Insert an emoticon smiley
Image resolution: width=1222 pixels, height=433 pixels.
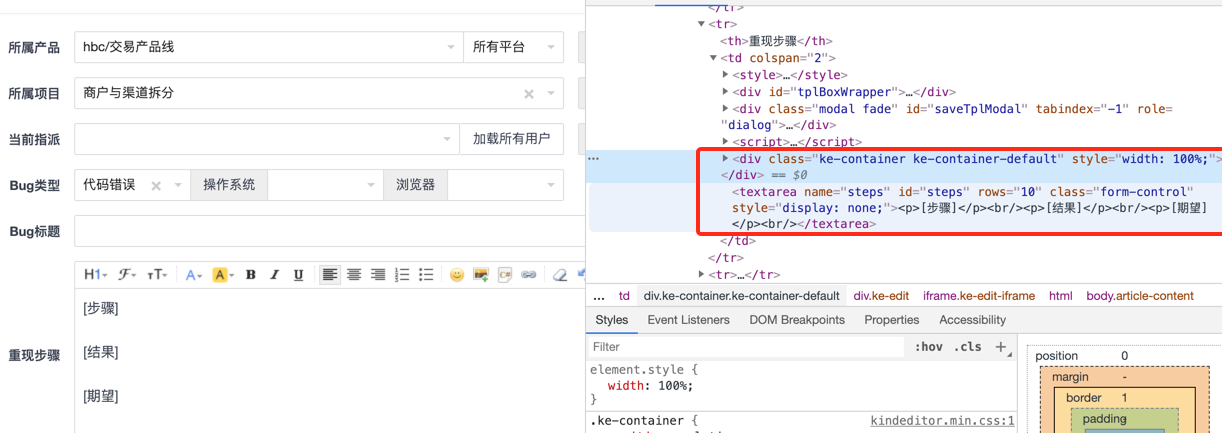pyautogui.click(x=457, y=275)
